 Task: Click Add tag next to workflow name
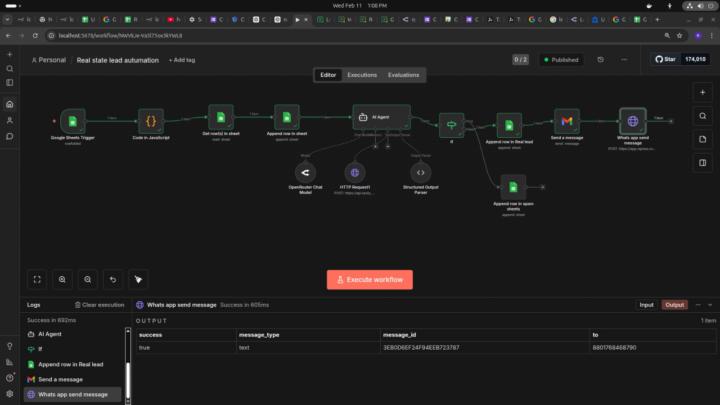pos(182,60)
